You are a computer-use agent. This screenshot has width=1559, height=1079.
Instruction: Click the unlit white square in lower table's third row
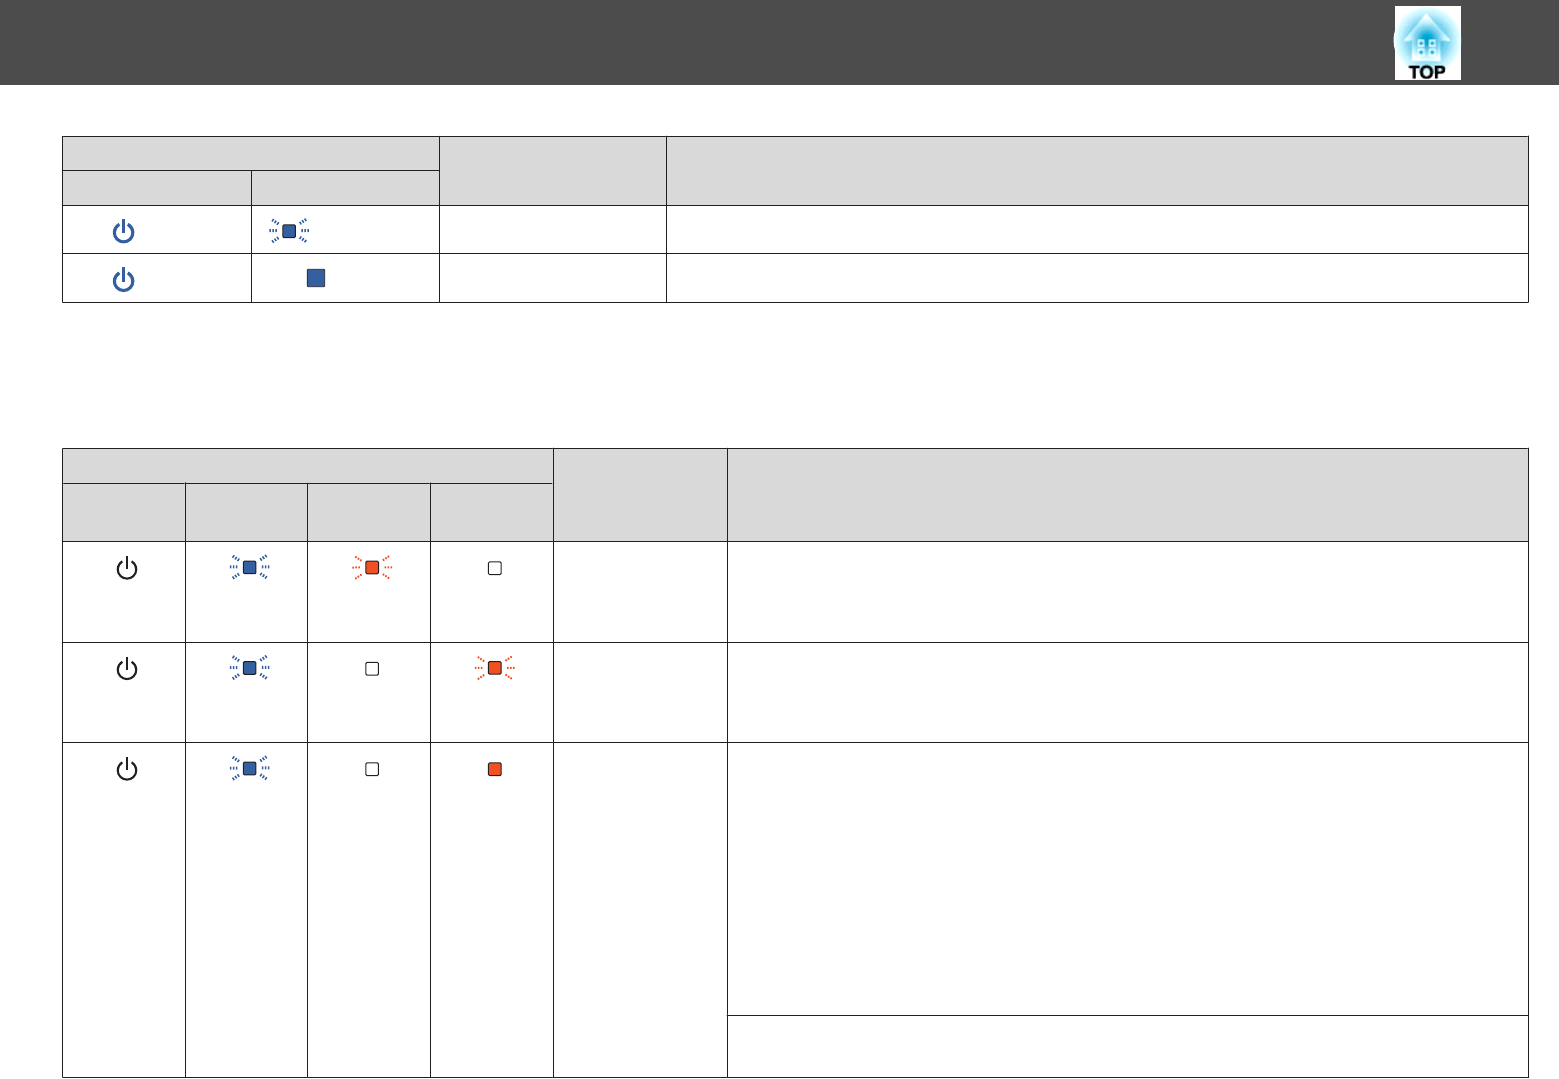pos(372,769)
